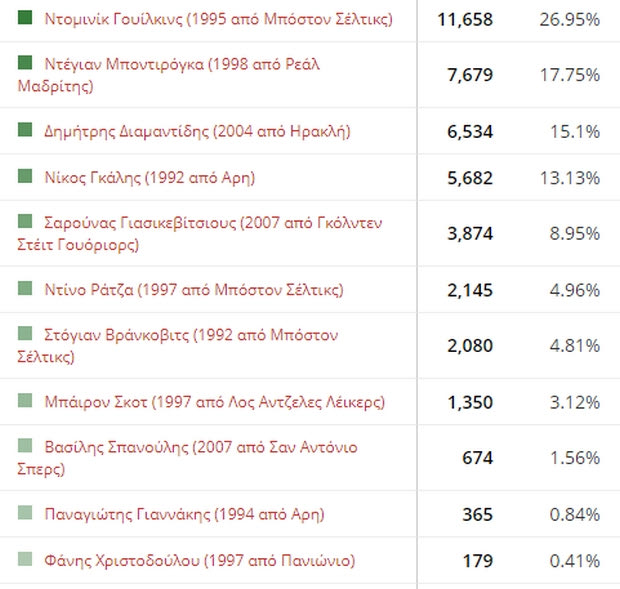Viewport: 620px width, 589px height.
Task: Click the green swatch beside Ντομινίκ Γουίλκινς
Action: coord(25,17)
